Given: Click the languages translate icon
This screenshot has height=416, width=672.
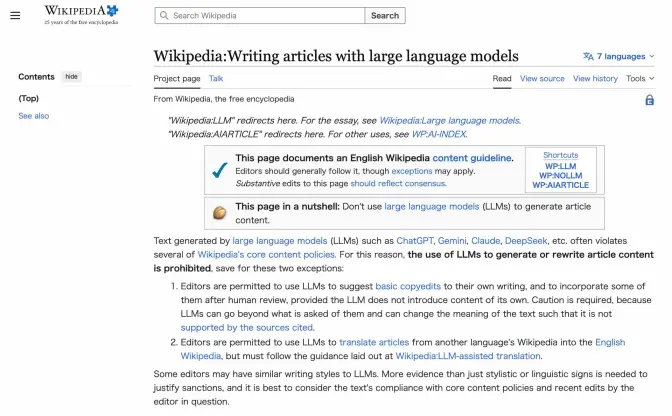Looking at the screenshot, I should [x=588, y=56].
